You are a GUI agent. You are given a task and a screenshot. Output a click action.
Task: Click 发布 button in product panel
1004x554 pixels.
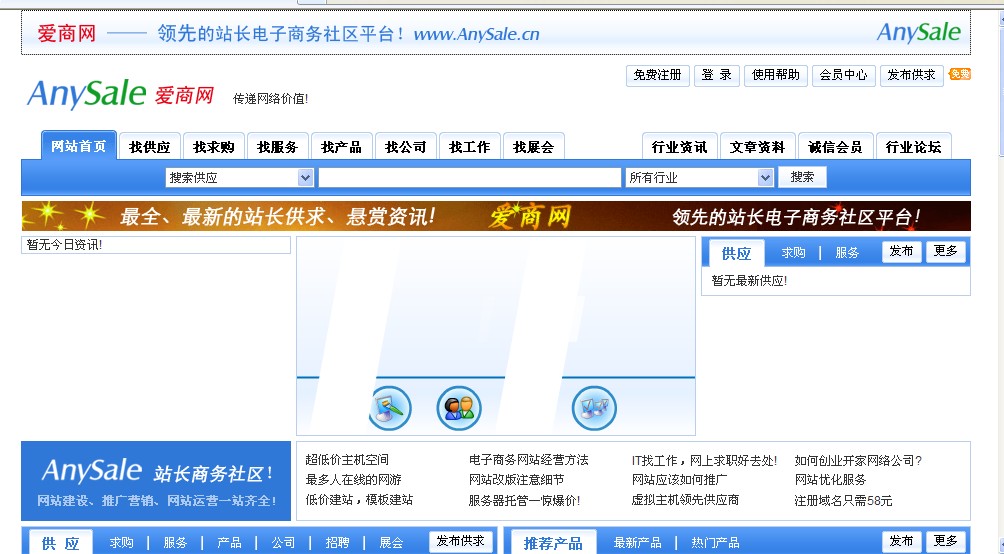tap(902, 541)
